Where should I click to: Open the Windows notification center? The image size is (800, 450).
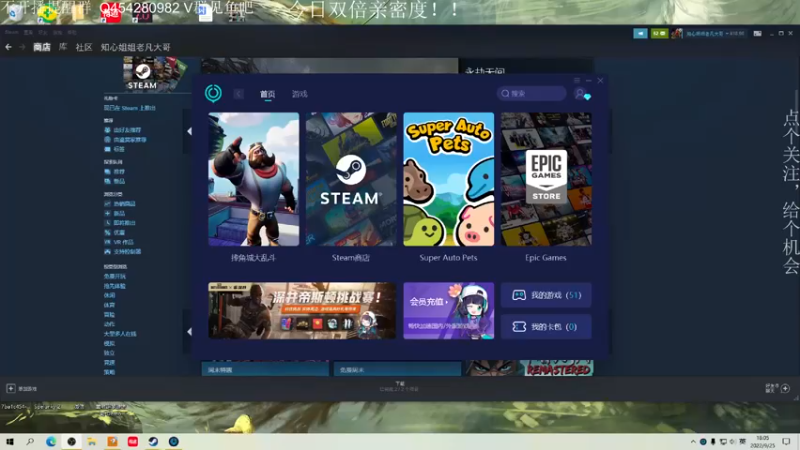pos(786,442)
